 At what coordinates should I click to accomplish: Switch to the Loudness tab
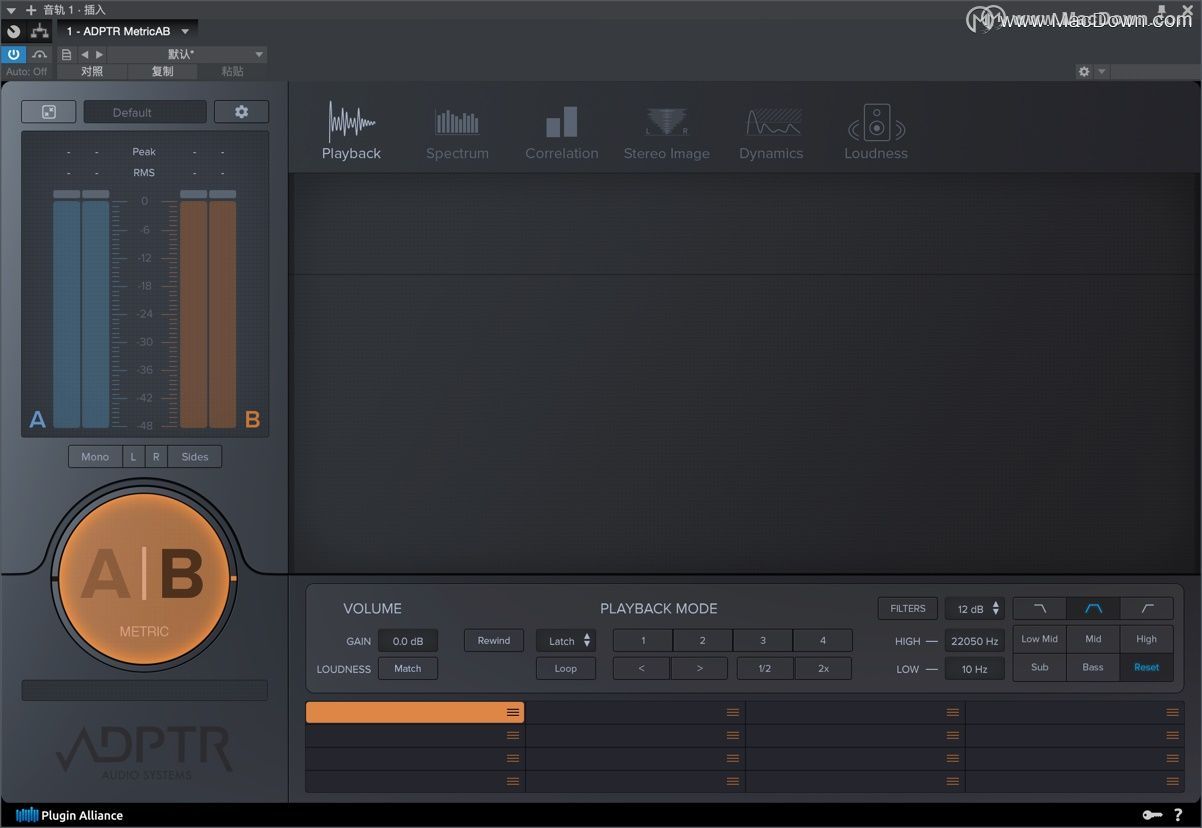click(876, 132)
